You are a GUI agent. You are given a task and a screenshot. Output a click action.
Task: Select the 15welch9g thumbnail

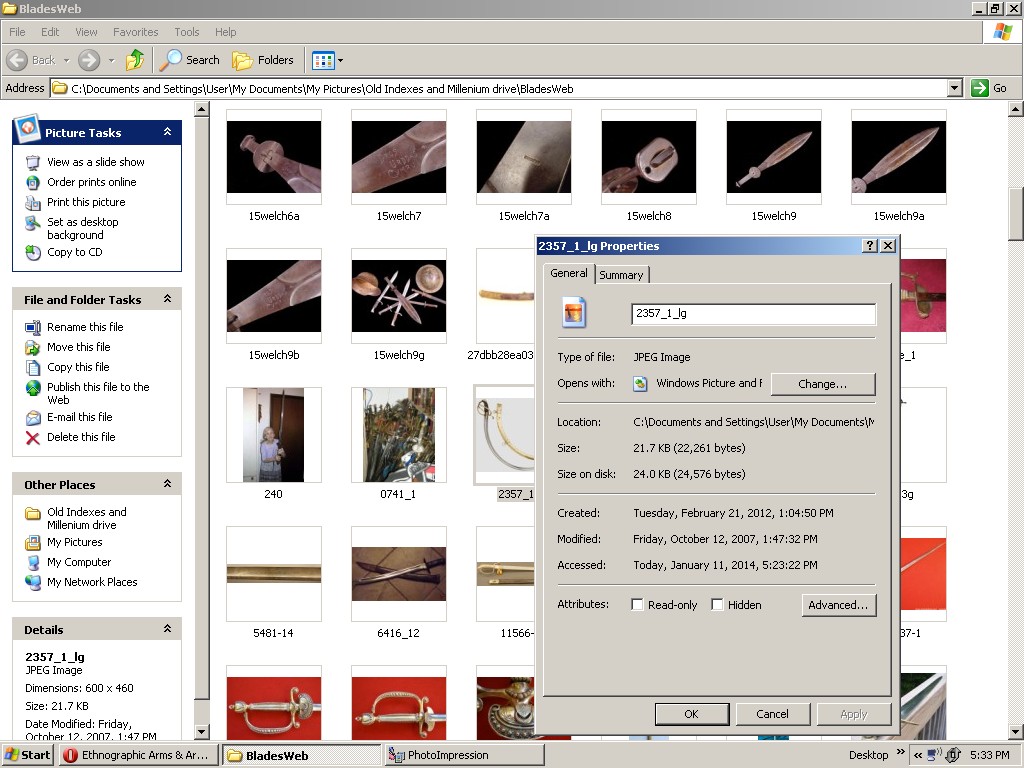coord(399,296)
